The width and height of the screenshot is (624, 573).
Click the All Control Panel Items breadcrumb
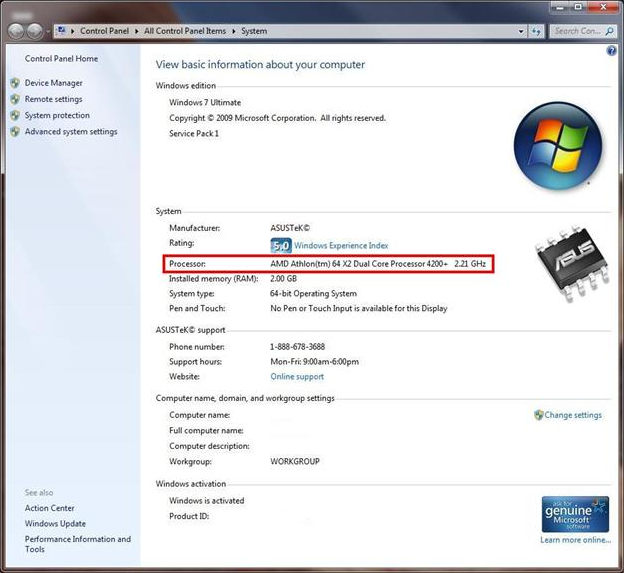click(185, 31)
